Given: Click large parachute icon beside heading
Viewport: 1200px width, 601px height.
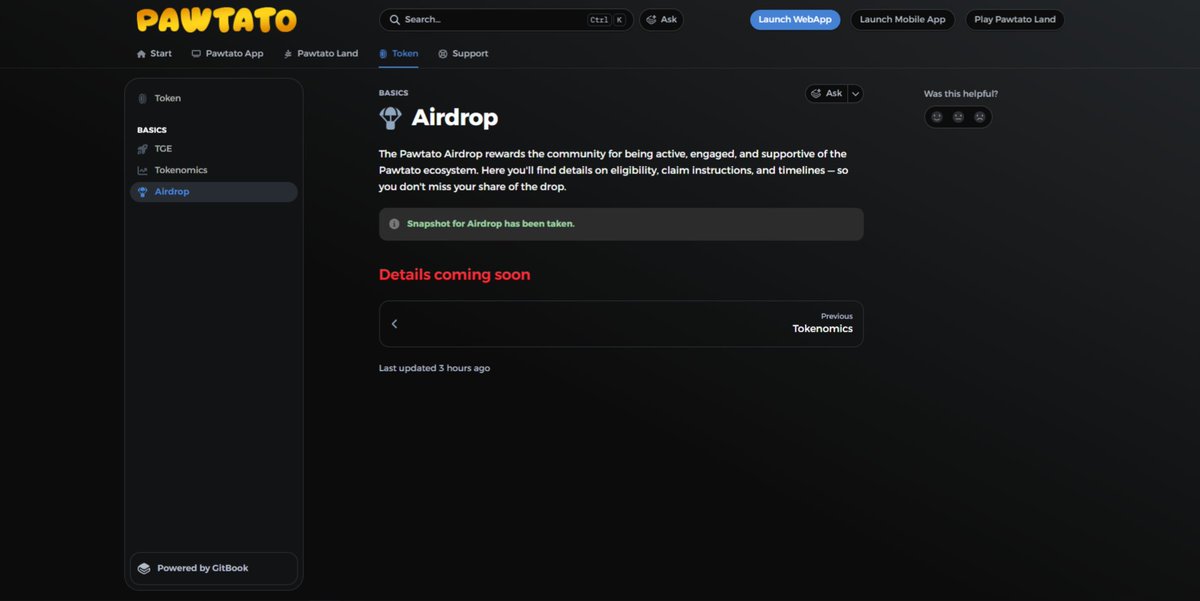Looking at the screenshot, I should (390, 118).
